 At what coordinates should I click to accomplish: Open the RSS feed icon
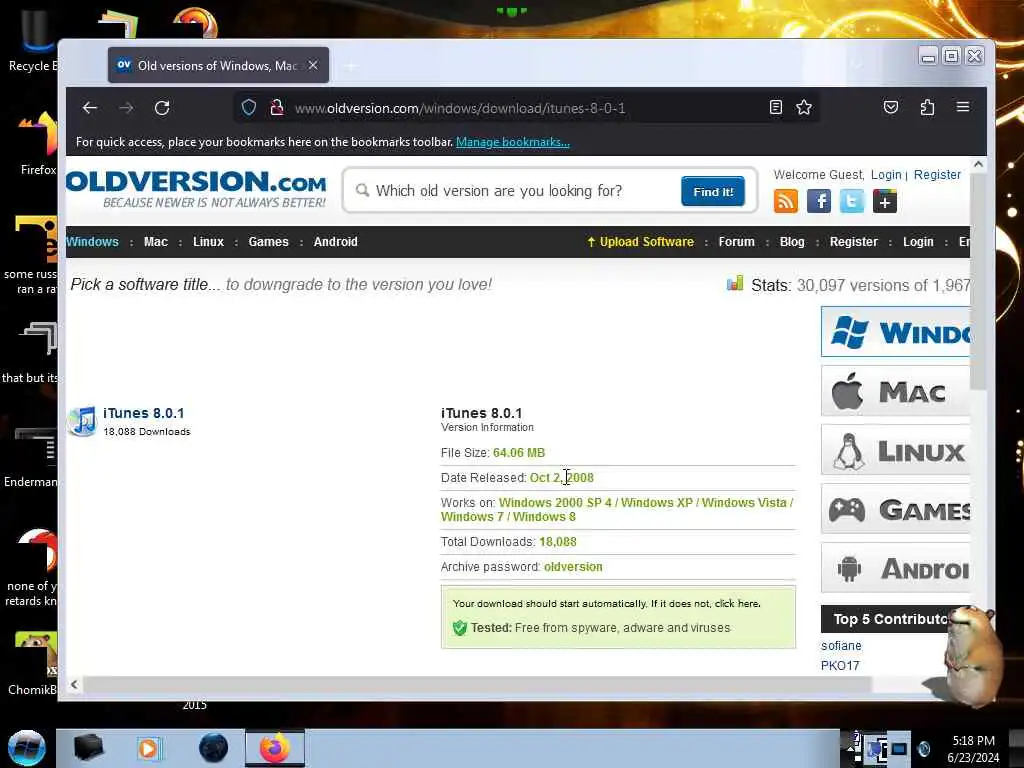click(786, 201)
